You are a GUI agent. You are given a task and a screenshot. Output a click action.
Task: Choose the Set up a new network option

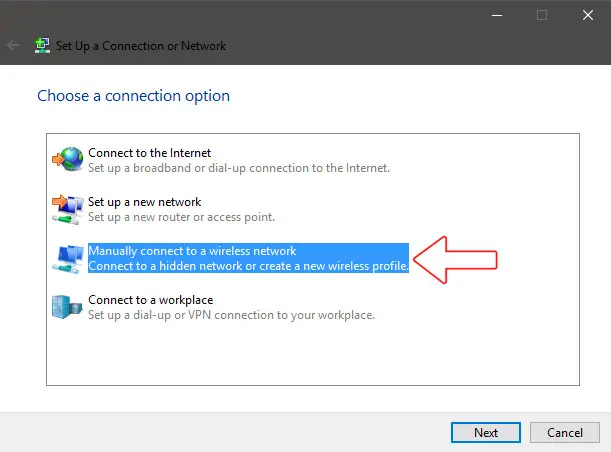pos(144,202)
